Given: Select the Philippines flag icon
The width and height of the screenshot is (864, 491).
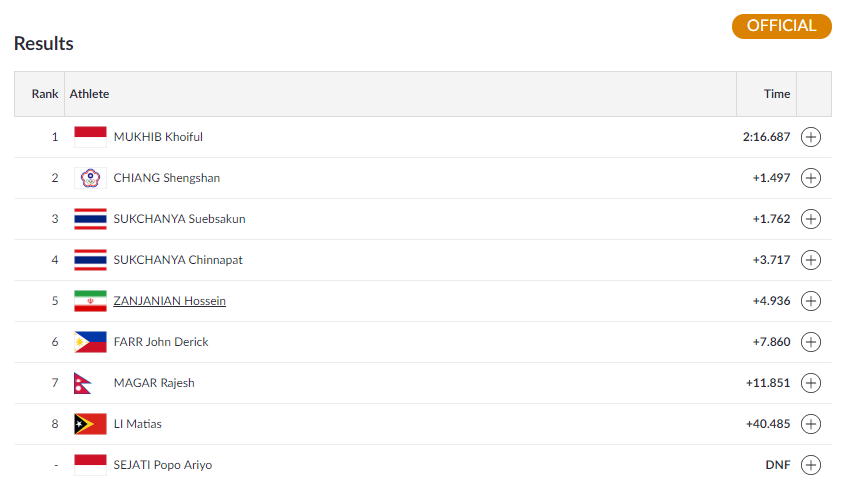Looking at the screenshot, I should [90, 342].
